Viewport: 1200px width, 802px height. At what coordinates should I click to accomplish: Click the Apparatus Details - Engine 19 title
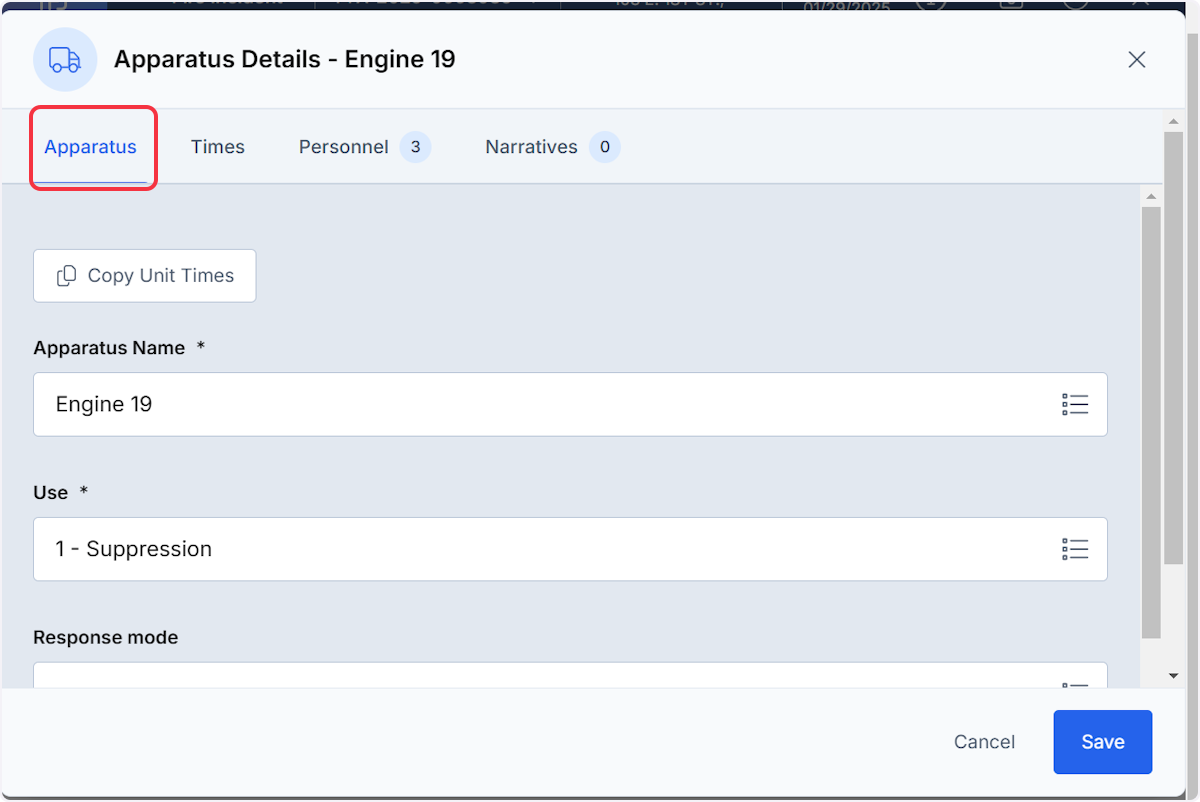click(285, 59)
